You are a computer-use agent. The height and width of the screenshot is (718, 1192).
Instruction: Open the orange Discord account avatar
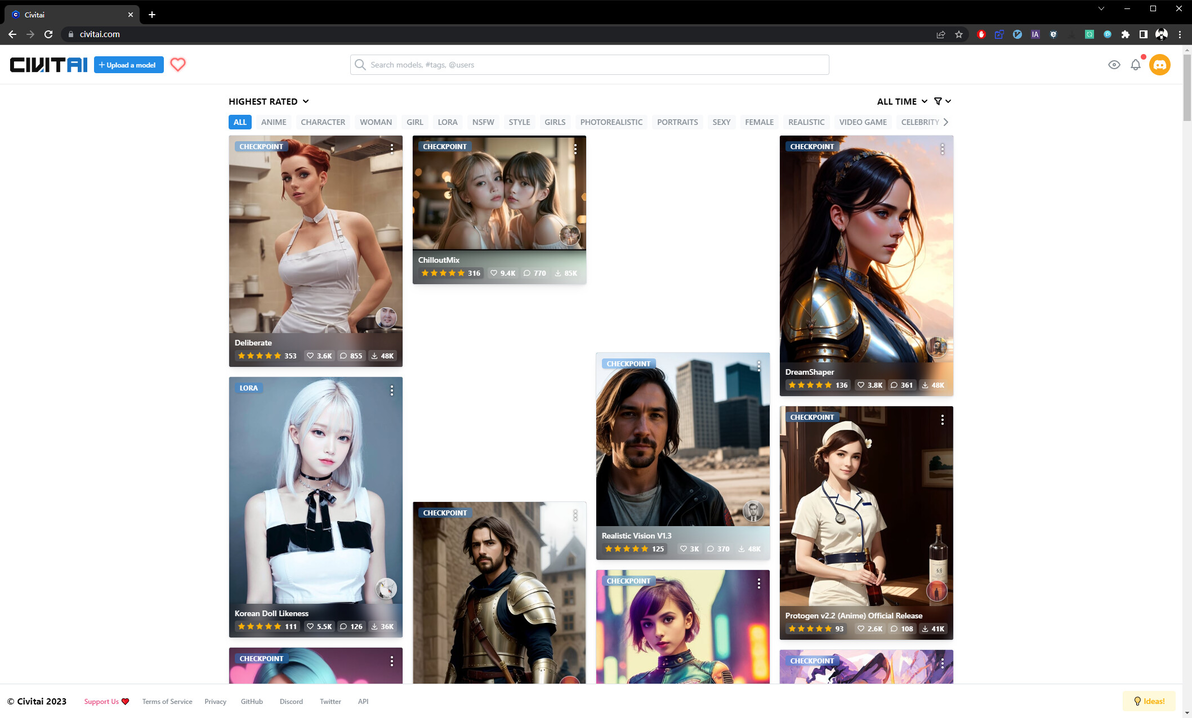(x=1159, y=65)
